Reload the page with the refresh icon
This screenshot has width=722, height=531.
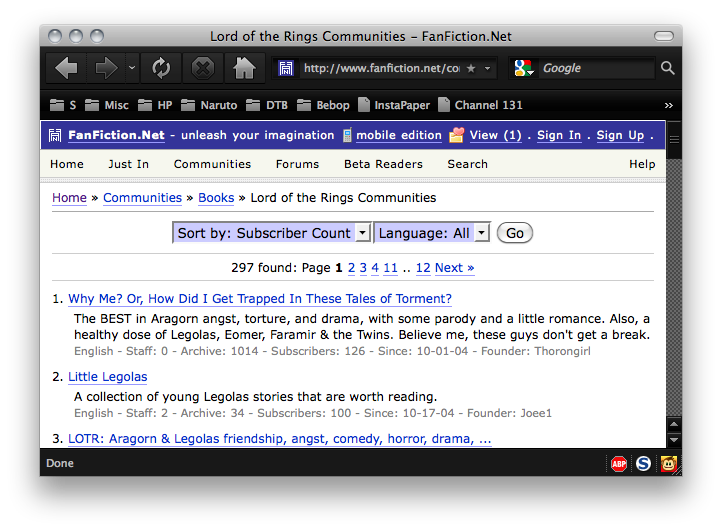(x=161, y=68)
